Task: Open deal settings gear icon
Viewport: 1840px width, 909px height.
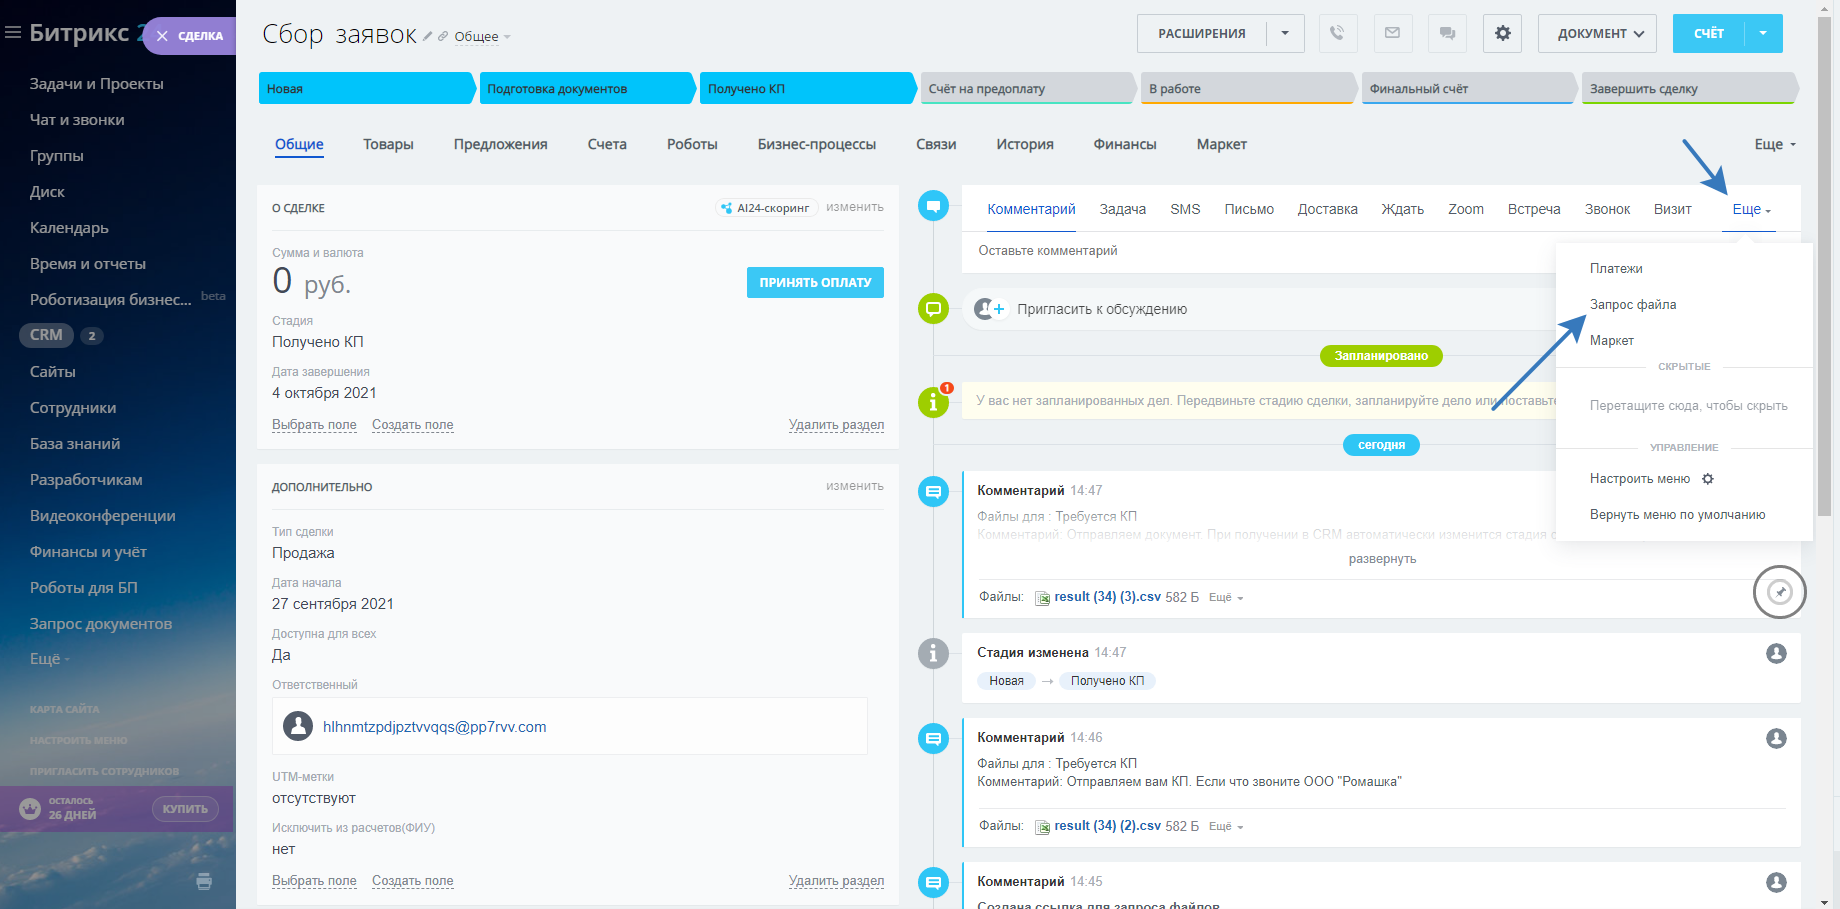Action: click(1502, 33)
